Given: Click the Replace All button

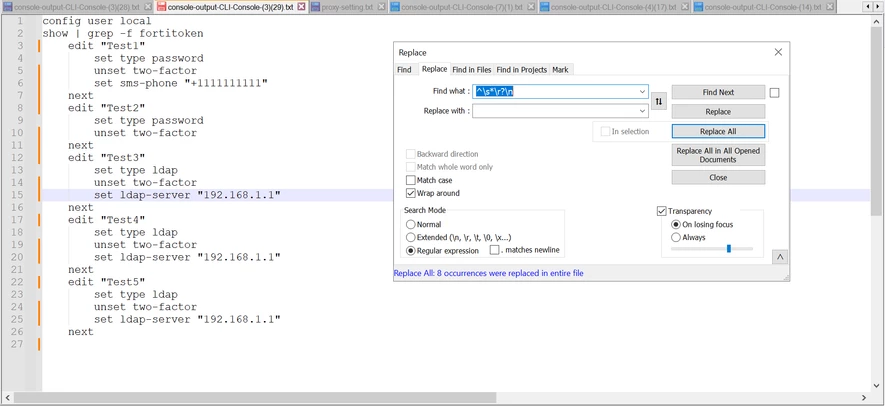Looking at the screenshot, I should pyautogui.click(x=718, y=131).
